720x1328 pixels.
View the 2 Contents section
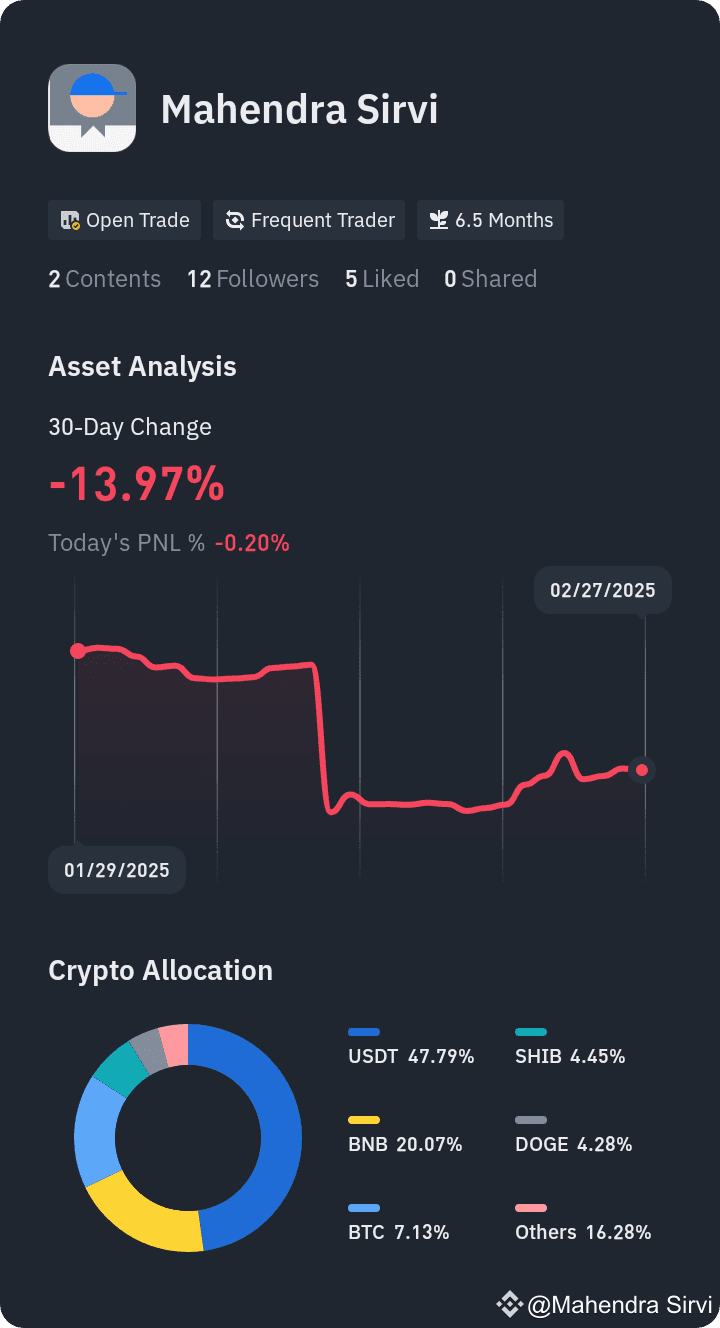point(104,279)
